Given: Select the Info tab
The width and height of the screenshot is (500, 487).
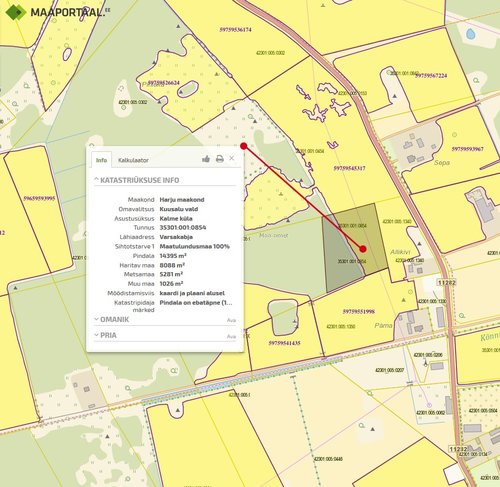Looking at the screenshot, I should point(101,160).
